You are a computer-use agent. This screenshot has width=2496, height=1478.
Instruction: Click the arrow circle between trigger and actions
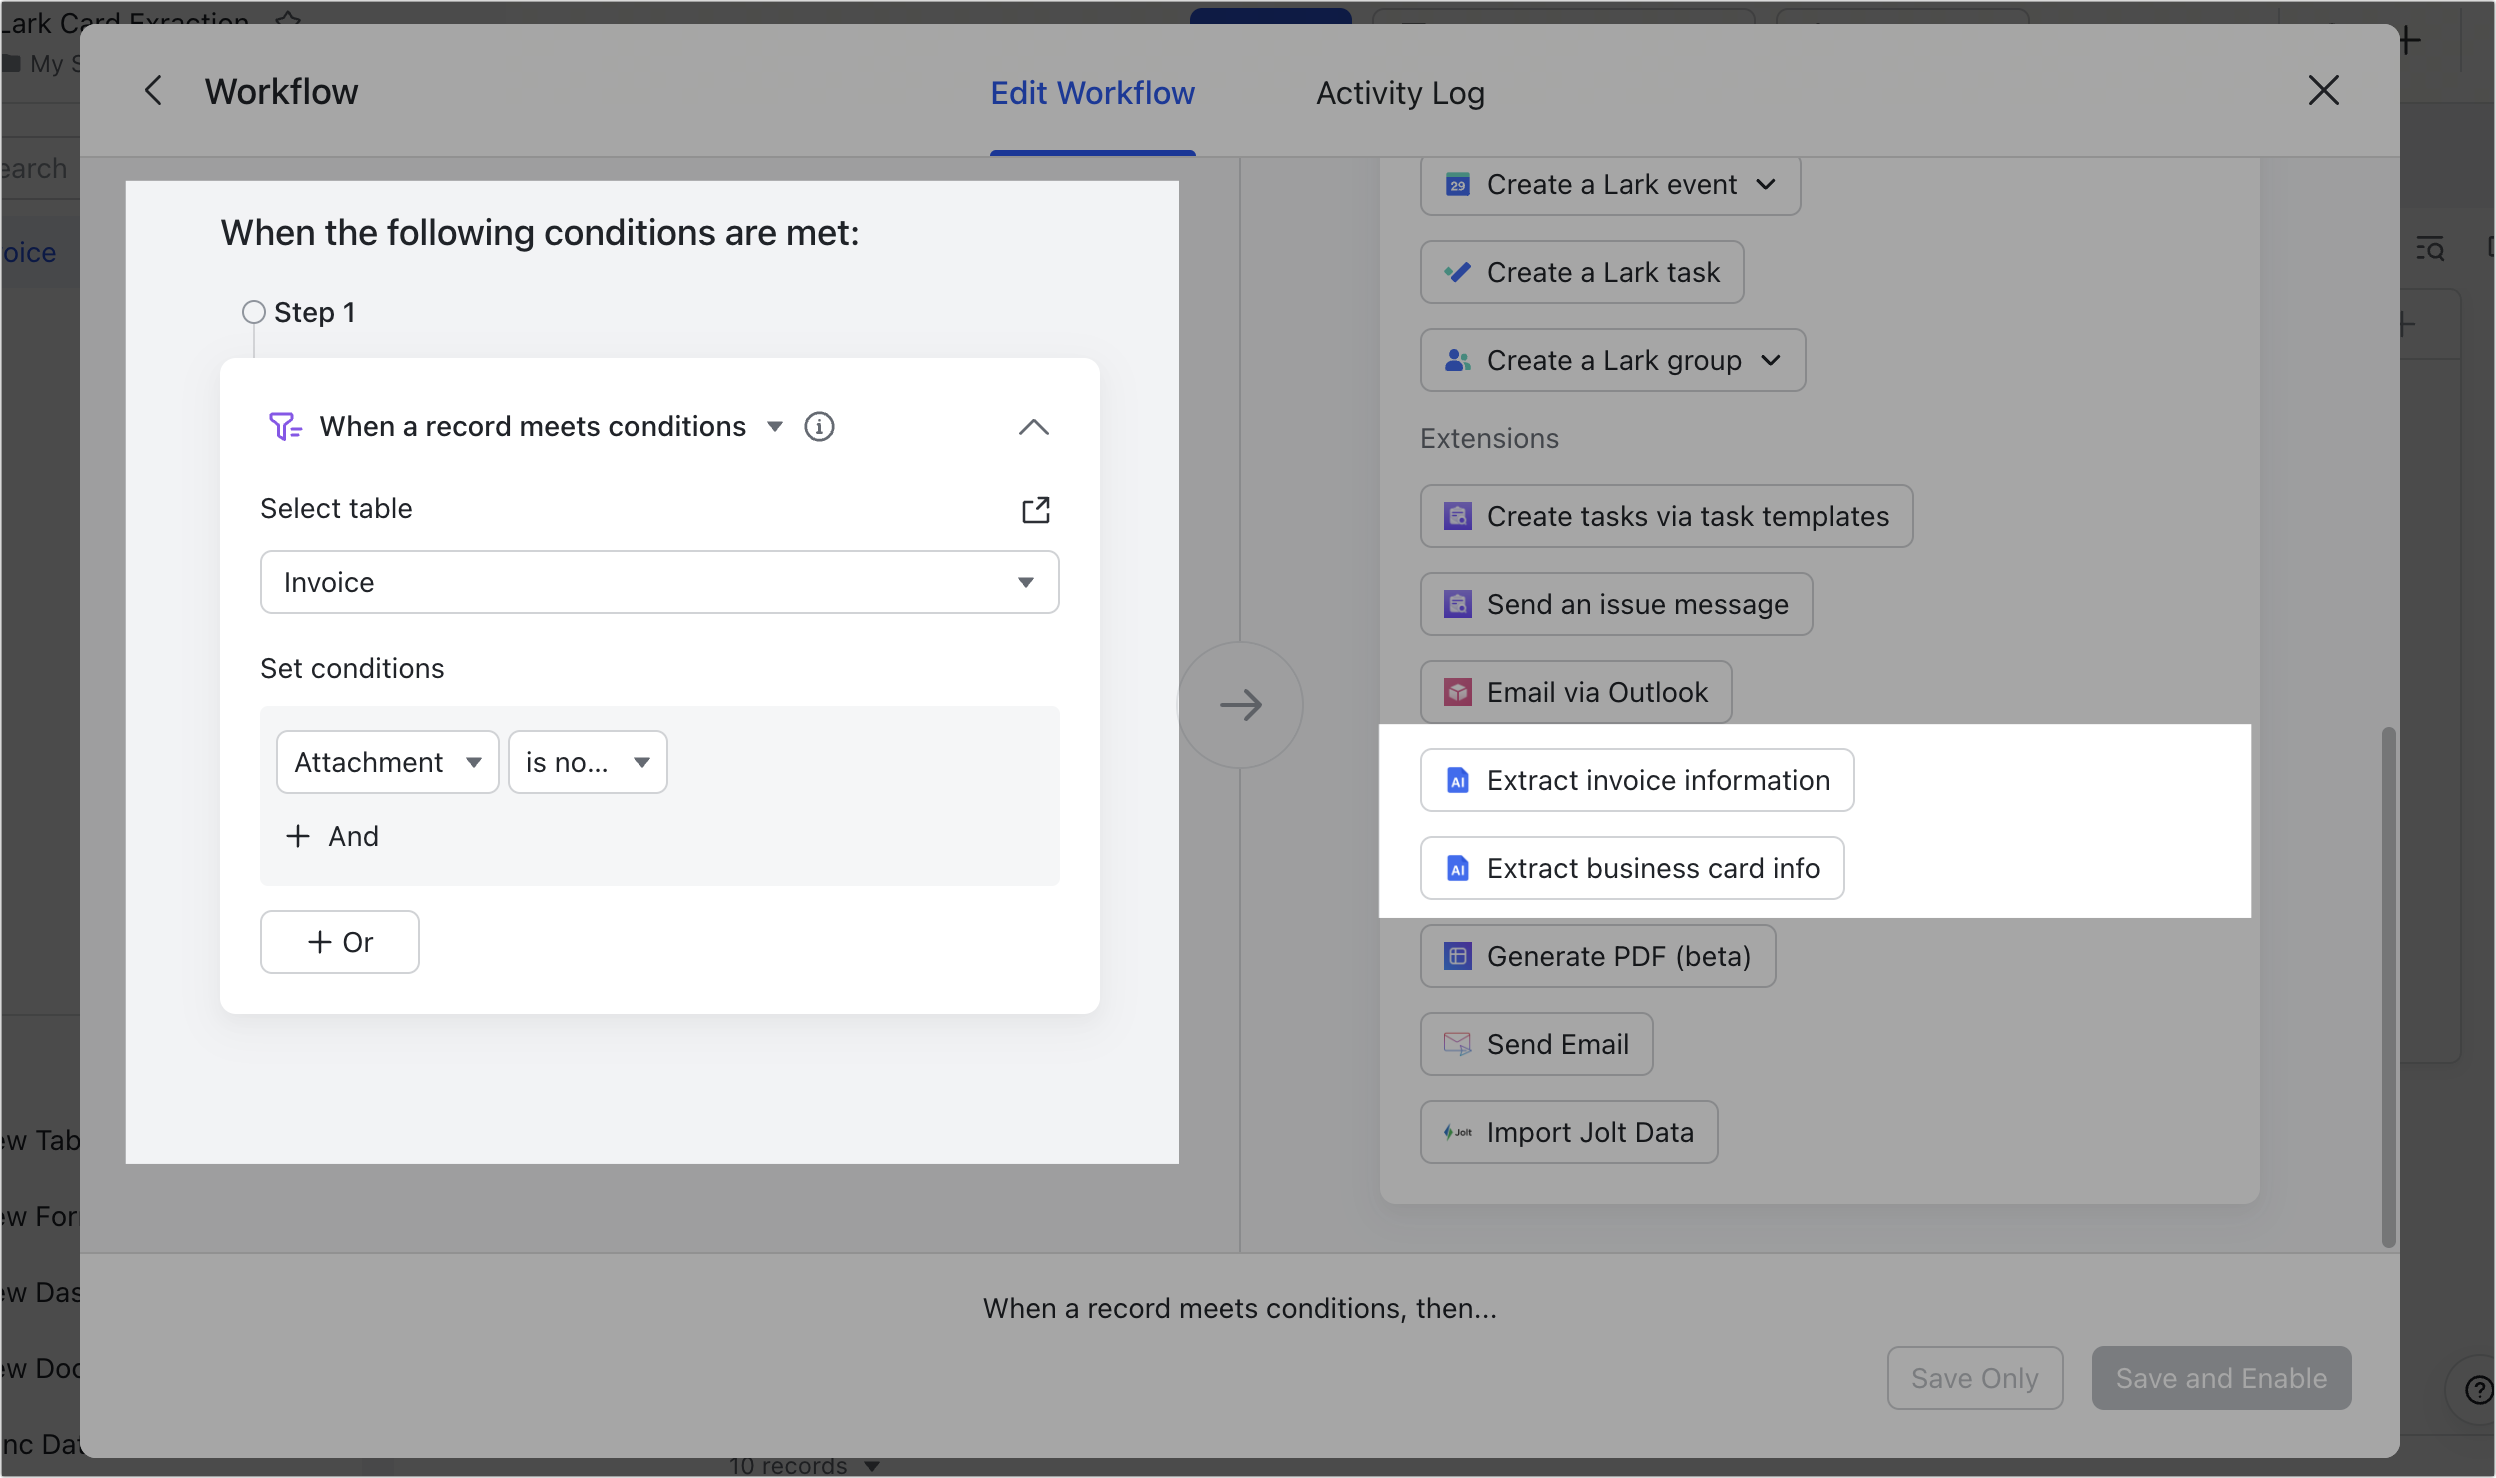pyautogui.click(x=1240, y=705)
